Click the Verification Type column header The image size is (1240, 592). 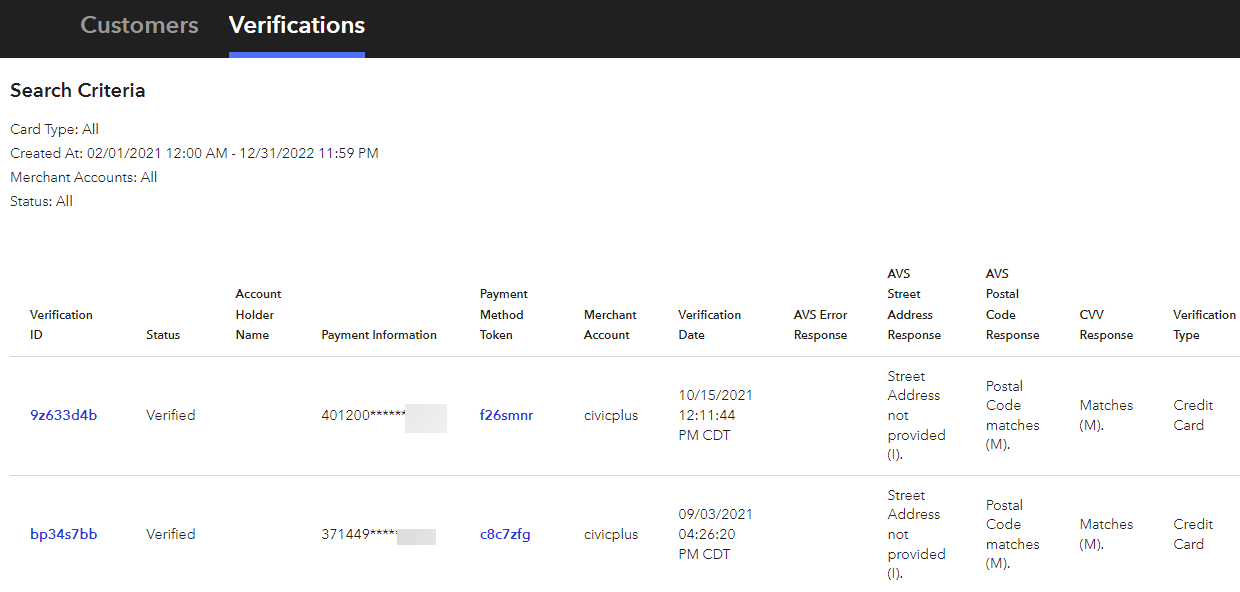(1204, 325)
